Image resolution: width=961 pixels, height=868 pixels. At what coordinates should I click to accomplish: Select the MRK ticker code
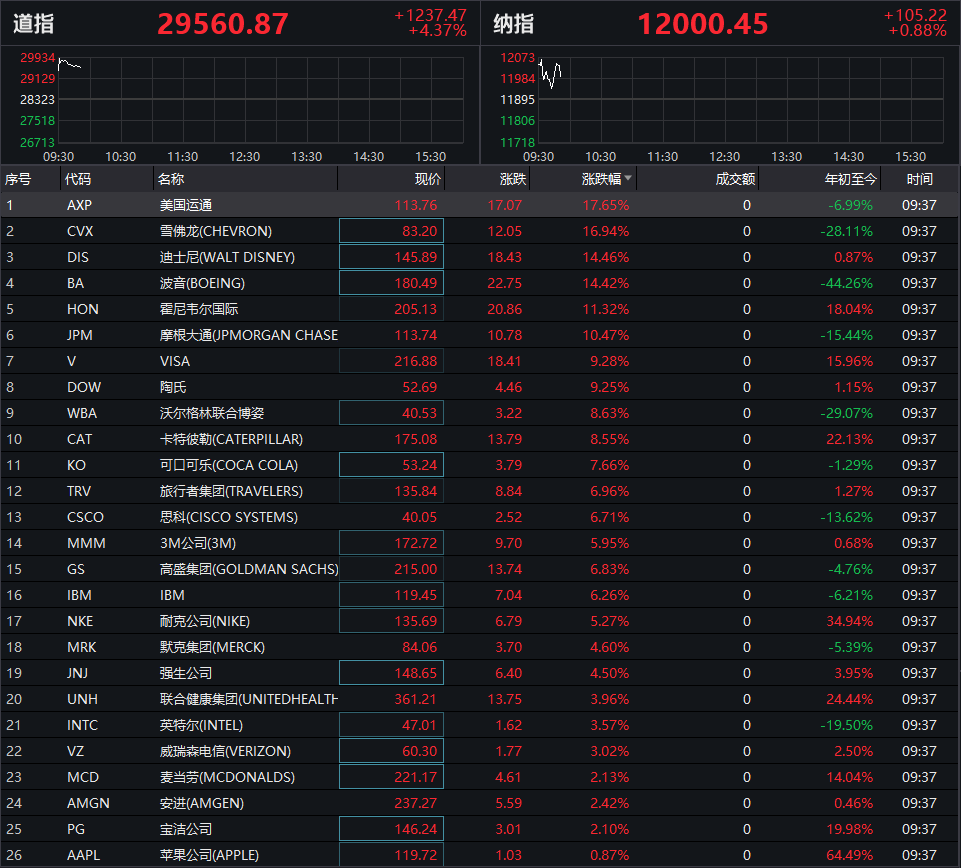(82, 647)
